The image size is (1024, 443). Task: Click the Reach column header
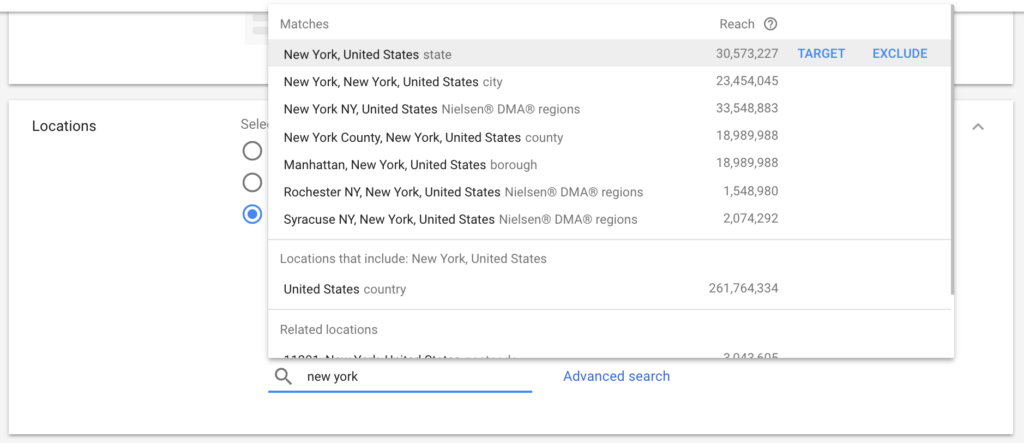point(737,24)
